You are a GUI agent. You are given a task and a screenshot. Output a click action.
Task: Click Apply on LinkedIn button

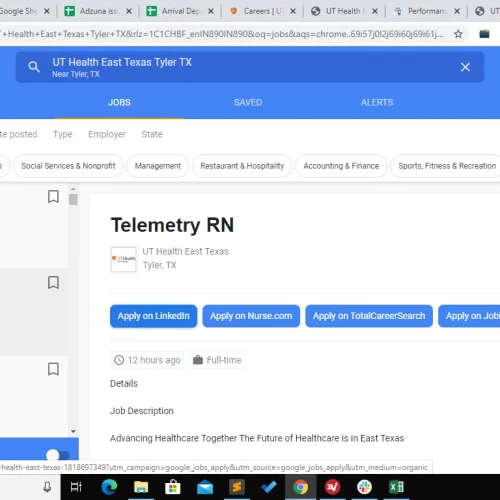pos(154,316)
